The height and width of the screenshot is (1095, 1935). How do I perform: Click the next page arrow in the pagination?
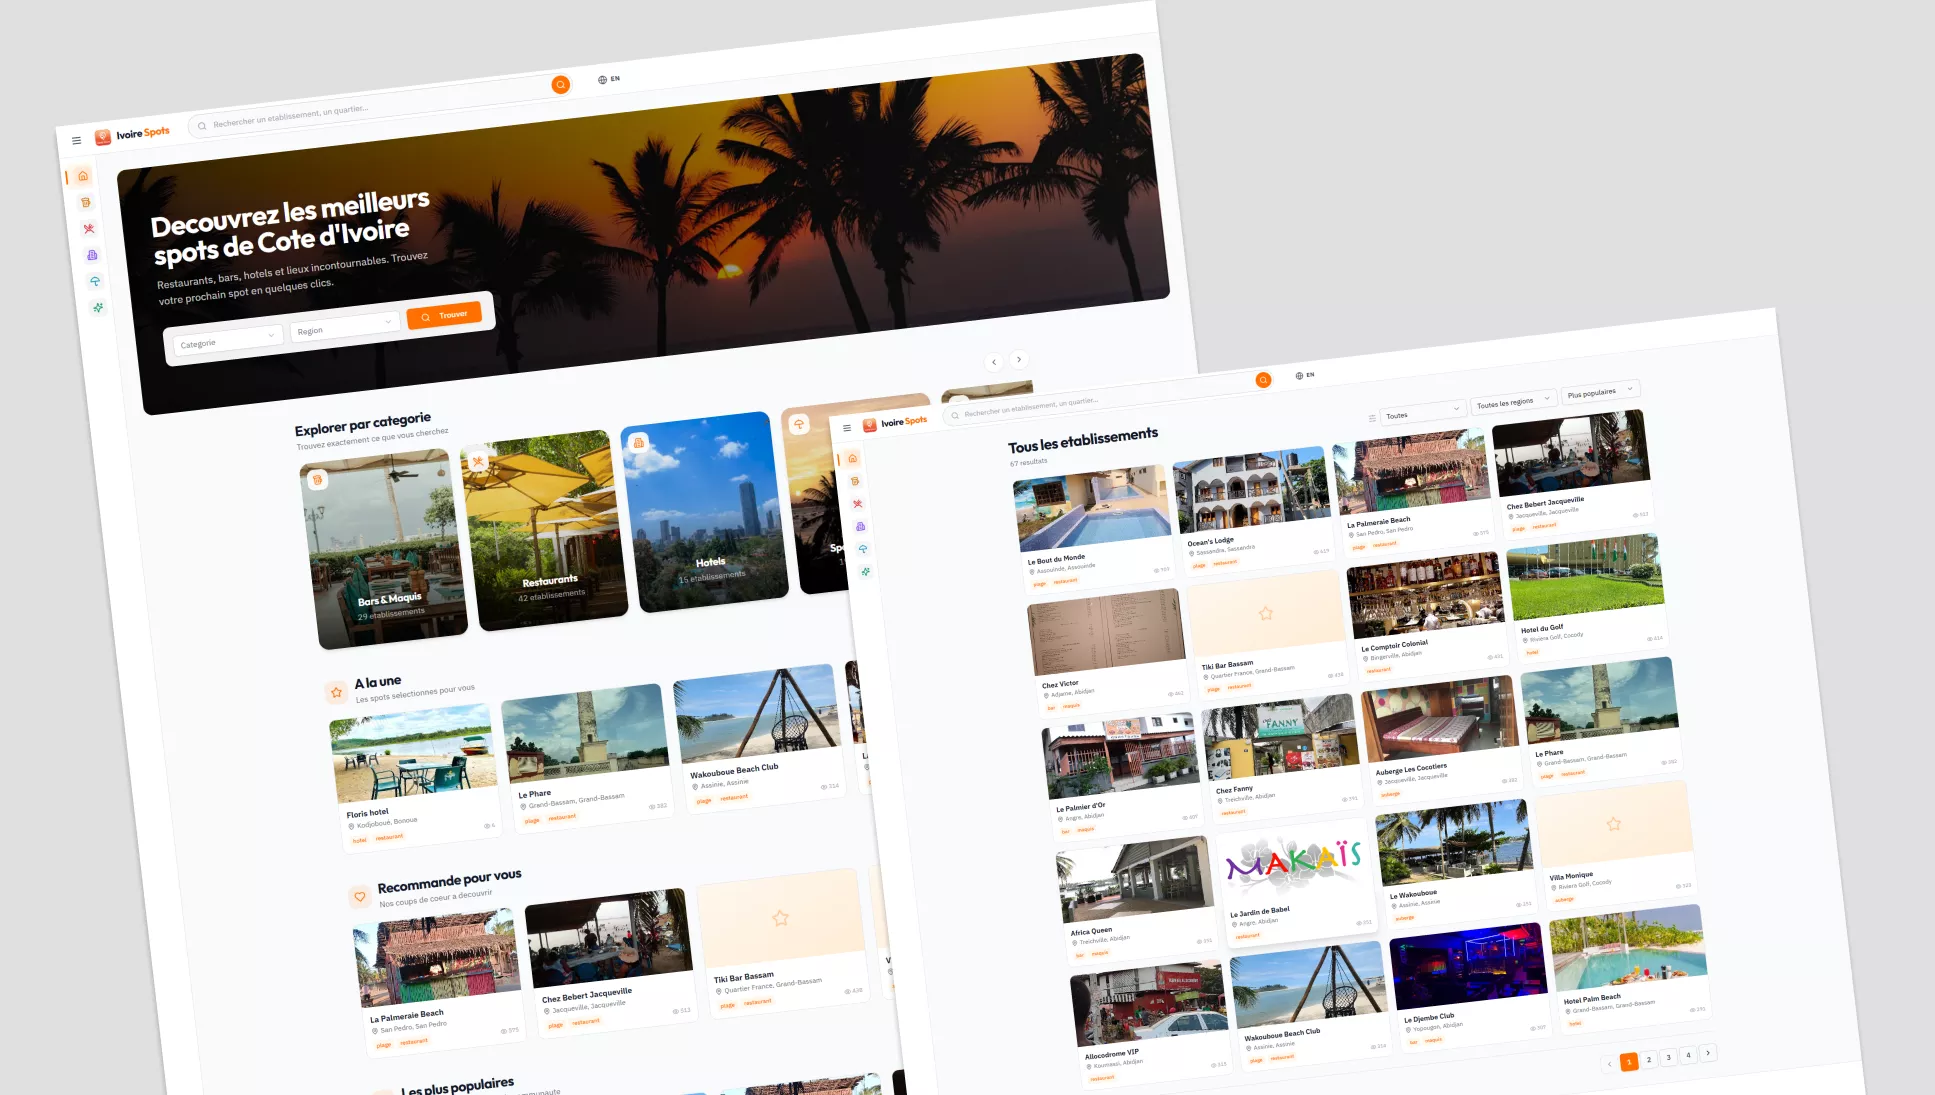1708,1053
